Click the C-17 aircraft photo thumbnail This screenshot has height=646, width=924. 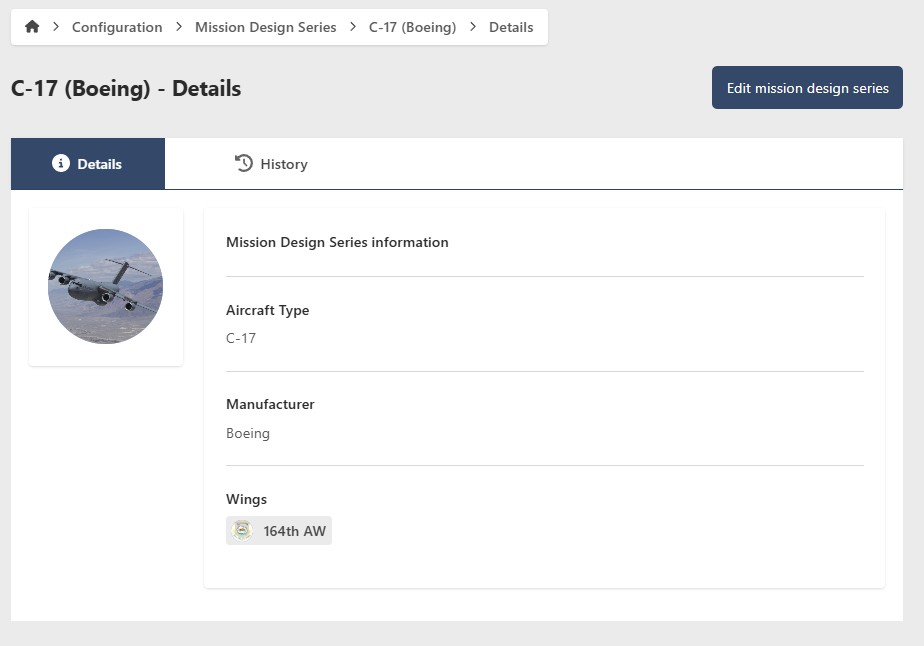pos(105,286)
